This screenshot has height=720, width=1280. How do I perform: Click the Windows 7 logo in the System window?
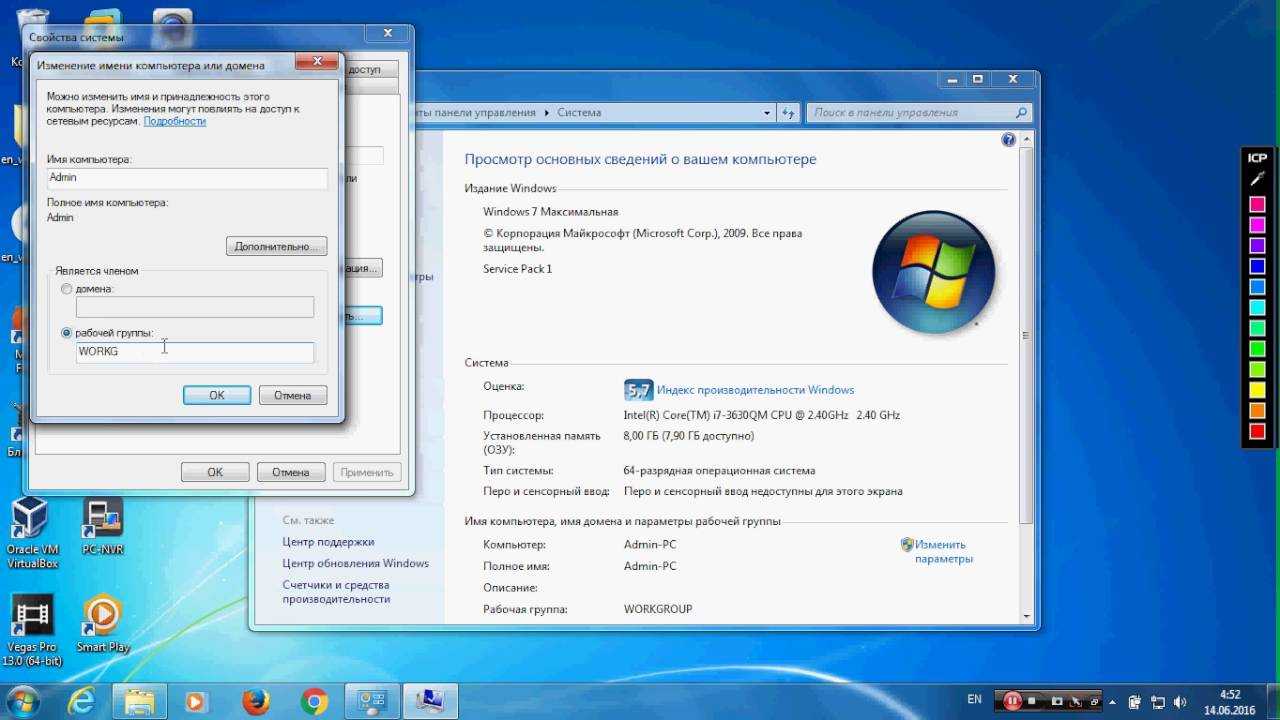934,272
